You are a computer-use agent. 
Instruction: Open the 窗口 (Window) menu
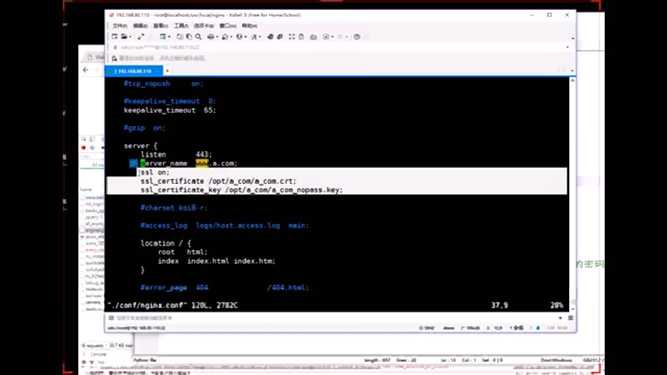click(228, 26)
